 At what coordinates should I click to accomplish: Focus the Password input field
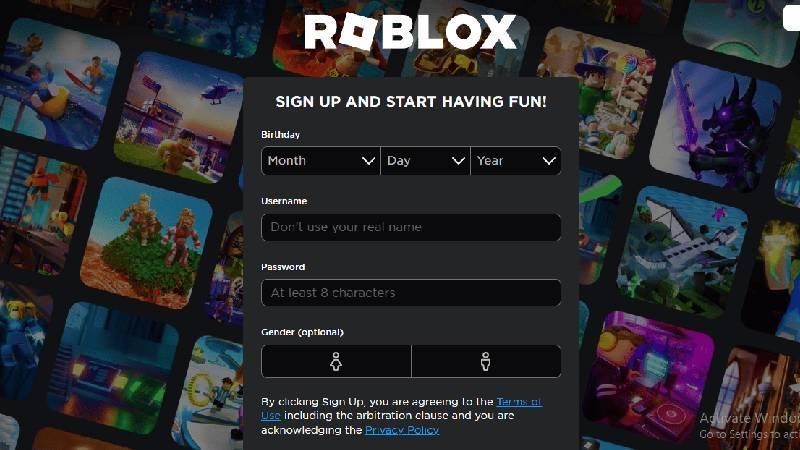[411, 293]
